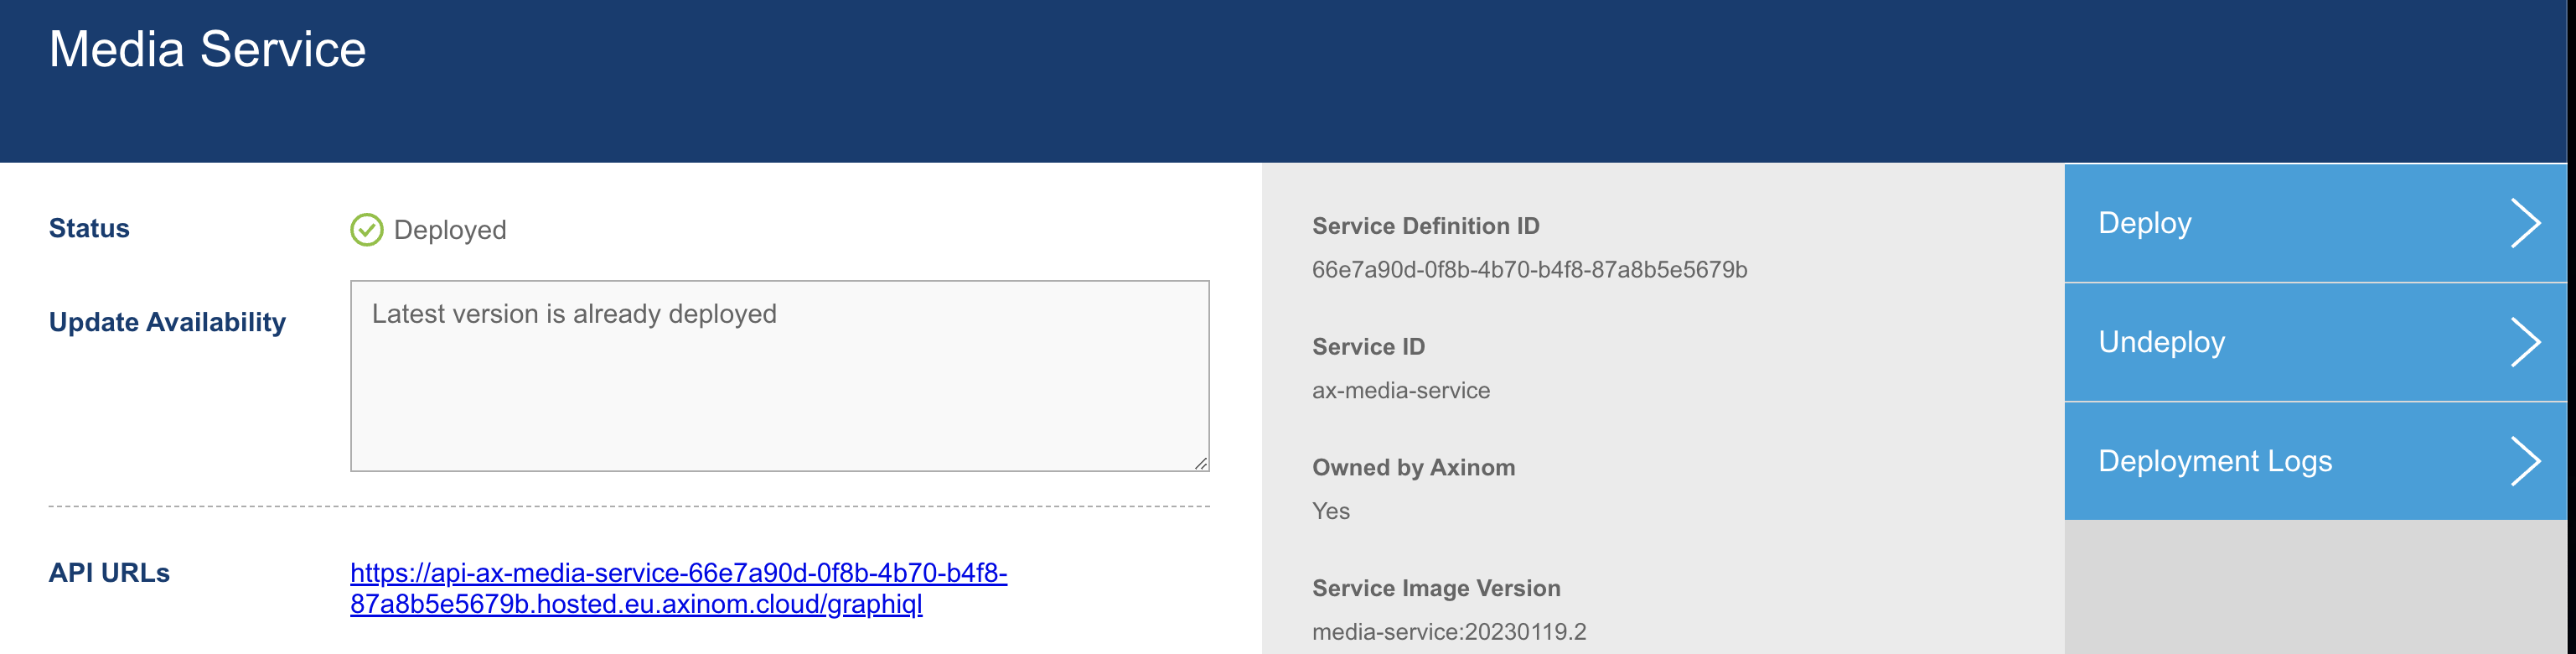Click the chevron arrow on Deploy
This screenshot has height=654, width=2576.
point(2525,223)
